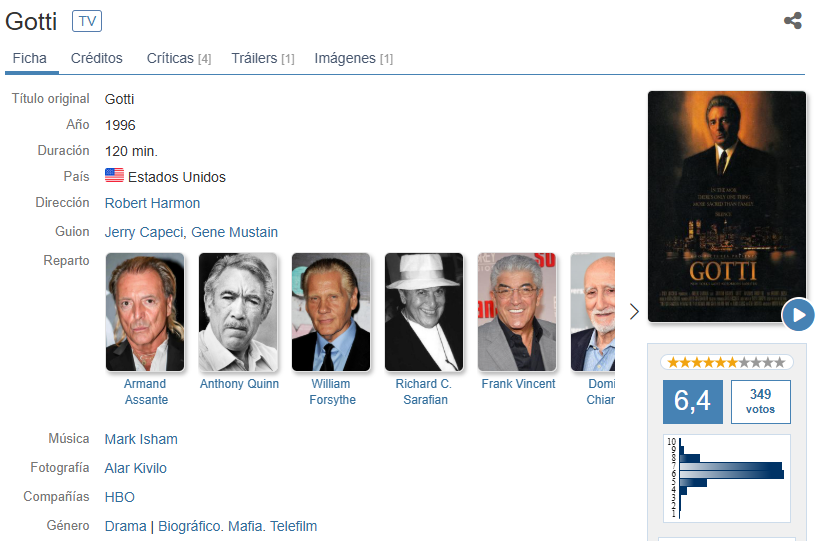Click the United States flag icon
The width and height of the screenshot is (820, 541).
(x=115, y=175)
